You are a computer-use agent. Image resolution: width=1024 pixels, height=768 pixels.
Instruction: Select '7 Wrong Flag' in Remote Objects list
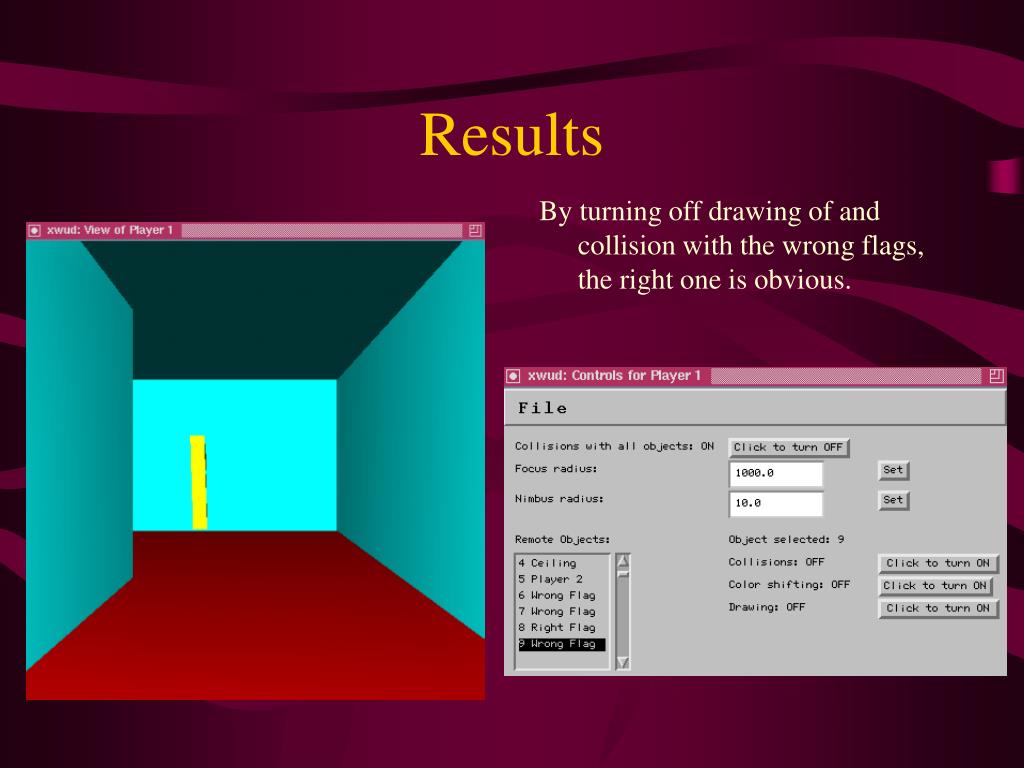(562, 612)
